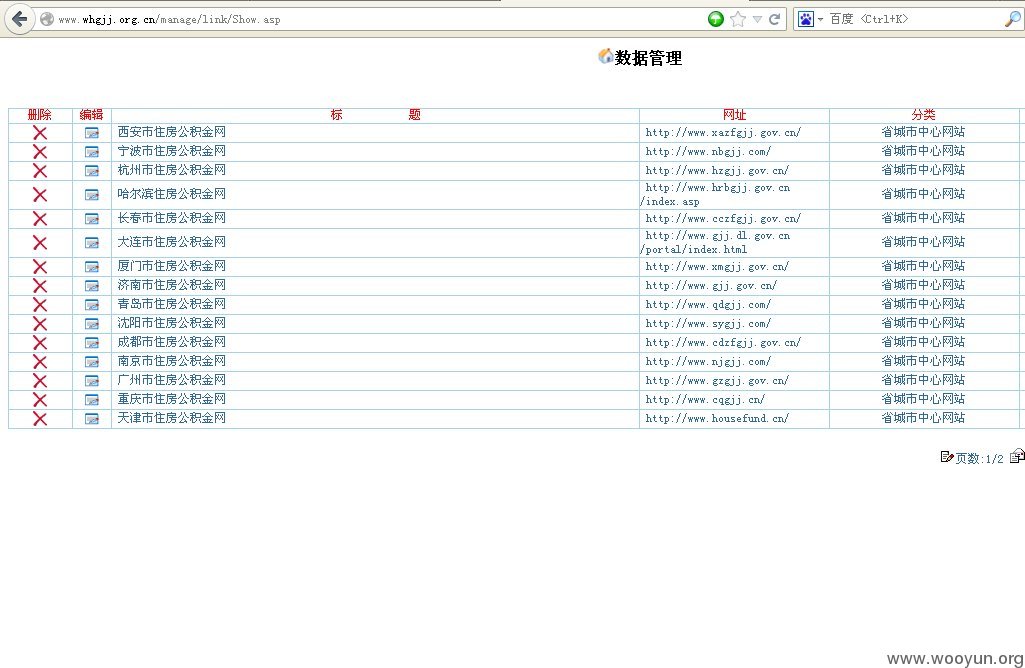Delete the 厦门市住房公积金网 entry
Viewport: 1025px width, 668px height.
pos(40,267)
